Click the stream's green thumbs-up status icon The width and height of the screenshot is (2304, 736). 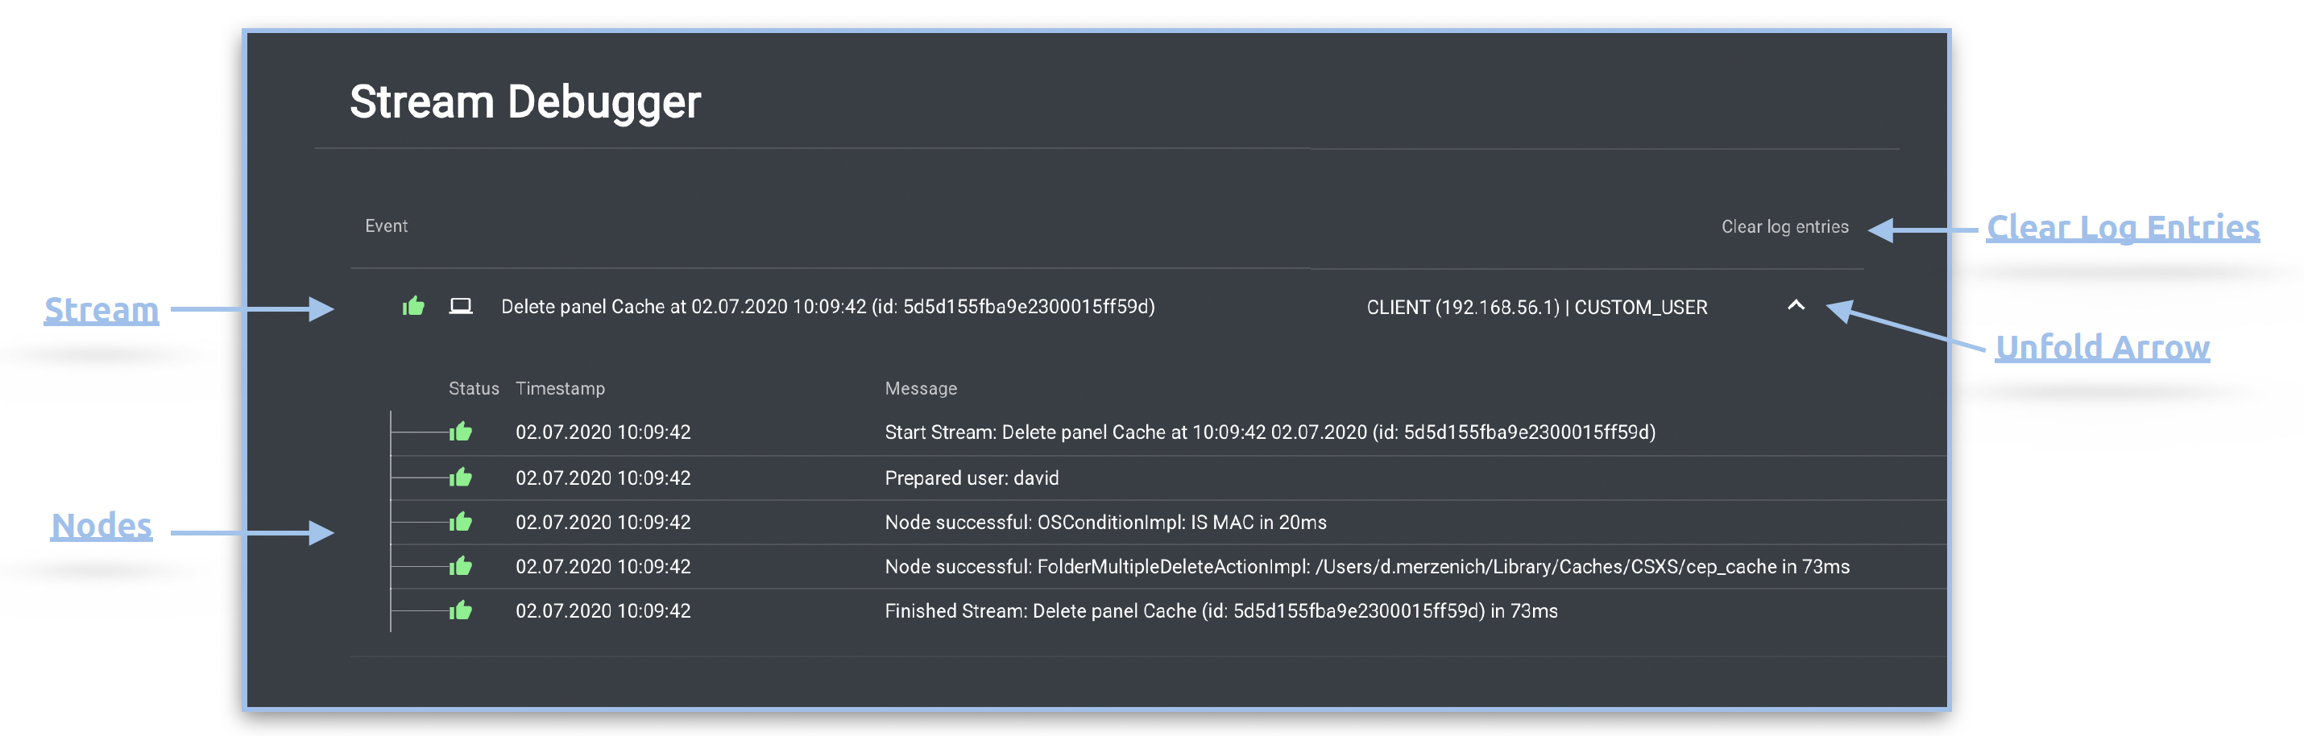pyautogui.click(x=413, y=306)
